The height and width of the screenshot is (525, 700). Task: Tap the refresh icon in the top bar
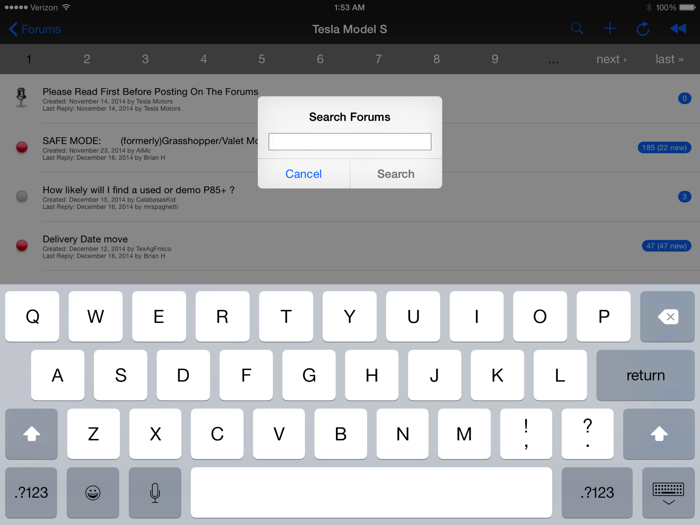[x=643, y=29]
